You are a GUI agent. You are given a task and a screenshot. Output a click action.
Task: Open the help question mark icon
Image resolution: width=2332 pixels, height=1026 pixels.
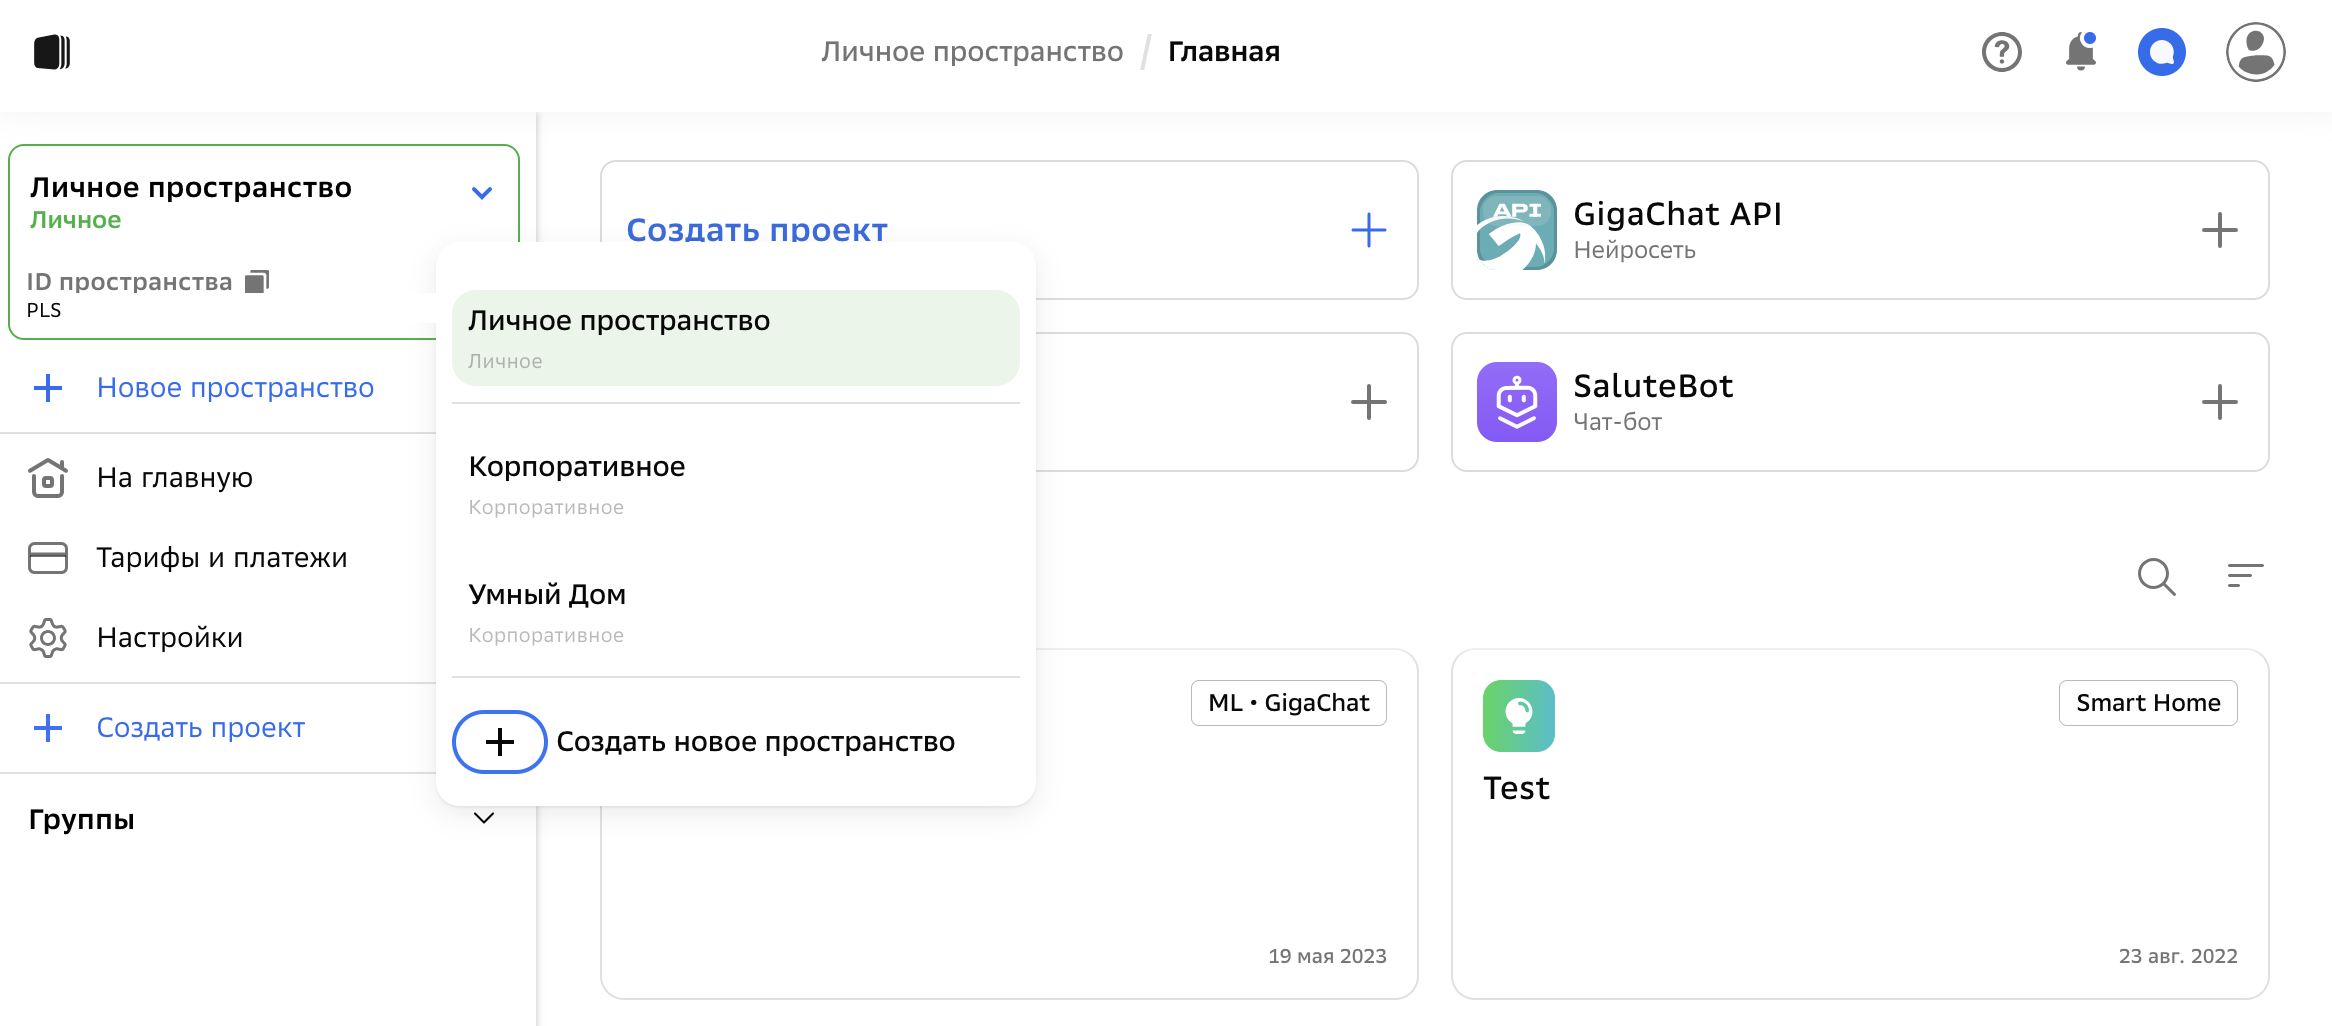[x=2001, y=52]
